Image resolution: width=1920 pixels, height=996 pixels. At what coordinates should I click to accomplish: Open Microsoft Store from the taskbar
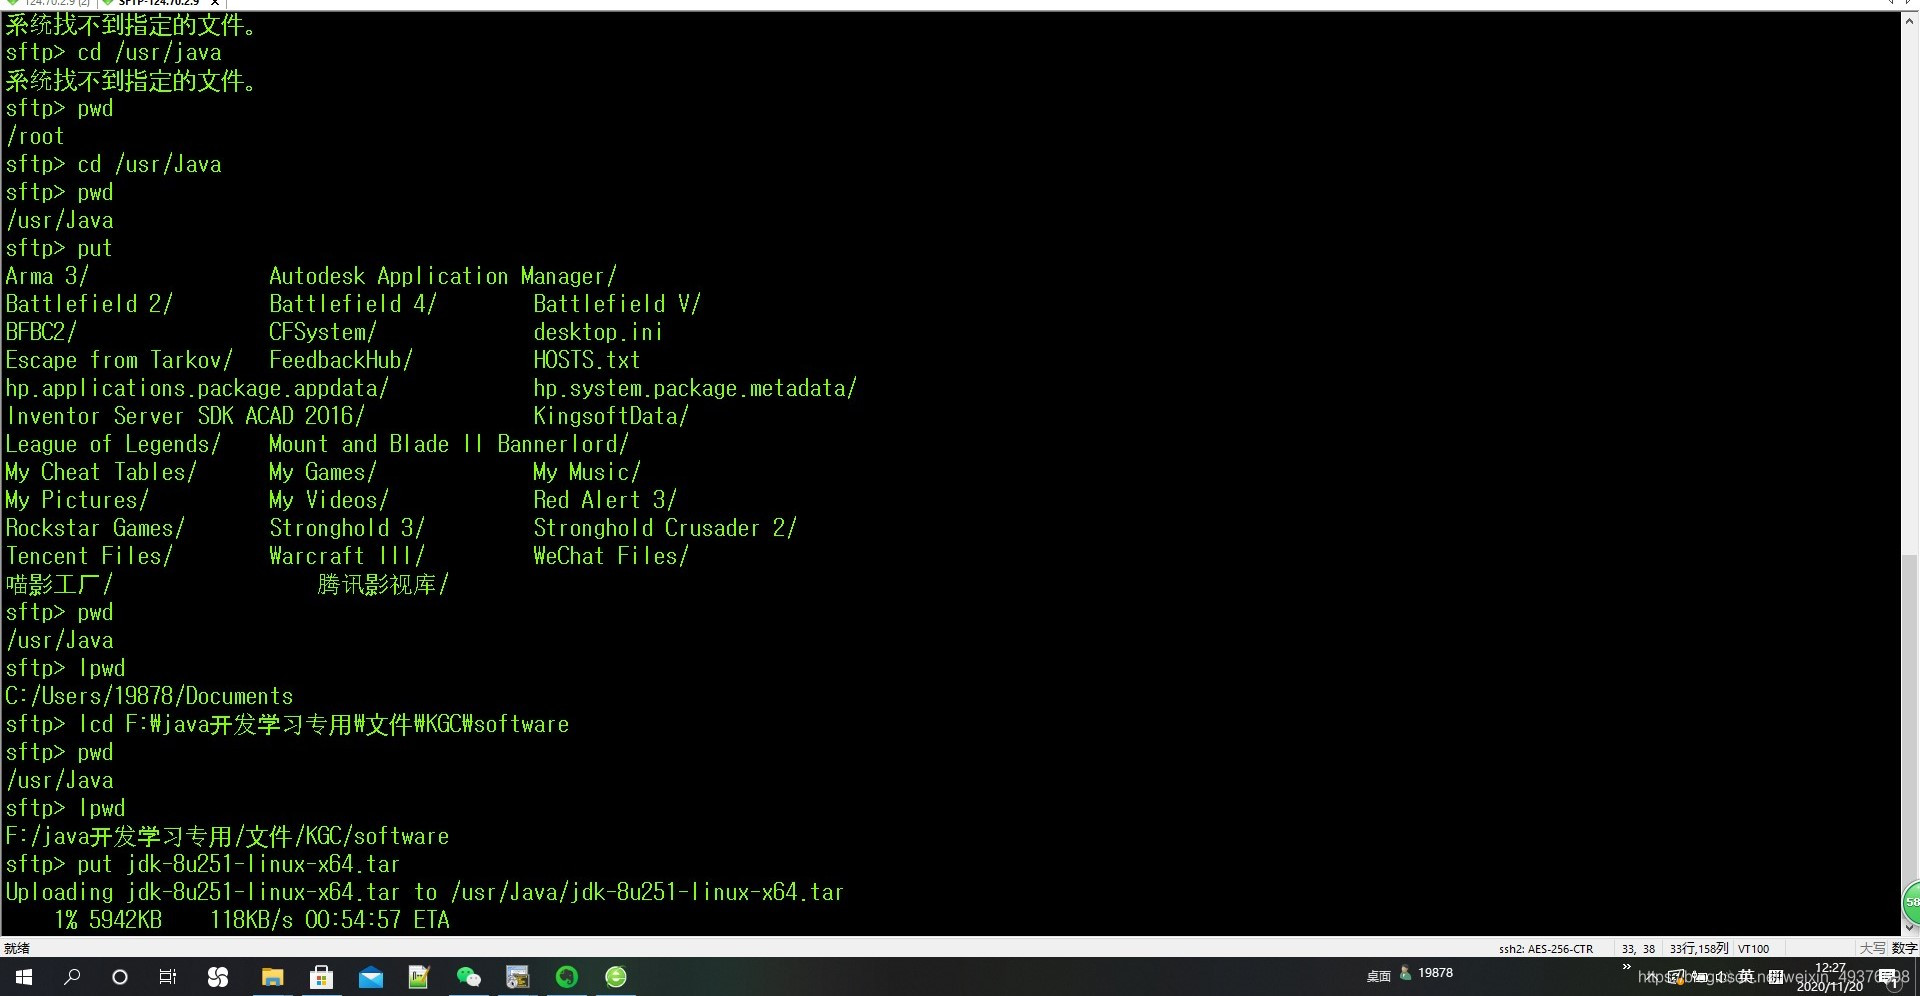tap(321, 977)
